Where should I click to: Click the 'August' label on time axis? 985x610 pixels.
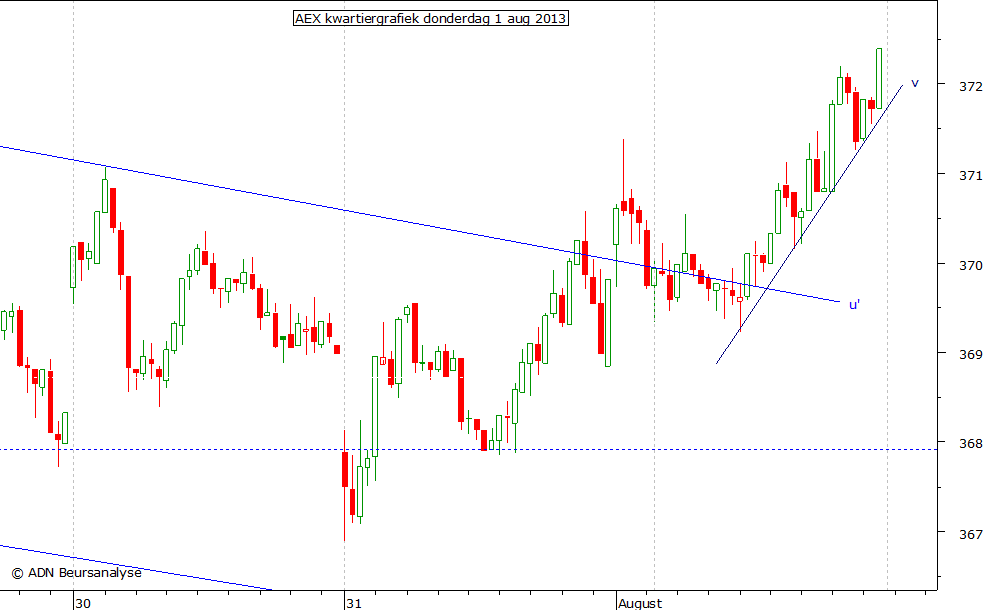click(640, 603)
